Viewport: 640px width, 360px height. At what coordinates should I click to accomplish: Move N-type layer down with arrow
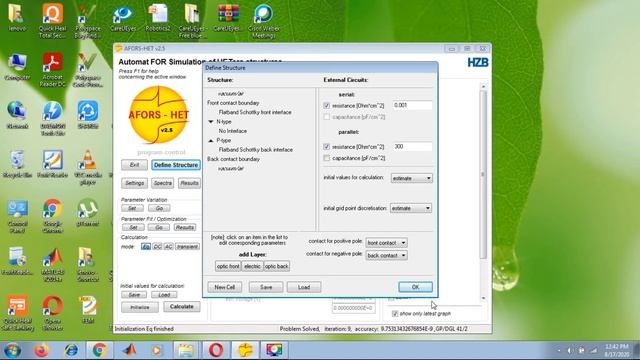[x=211, y=122]
